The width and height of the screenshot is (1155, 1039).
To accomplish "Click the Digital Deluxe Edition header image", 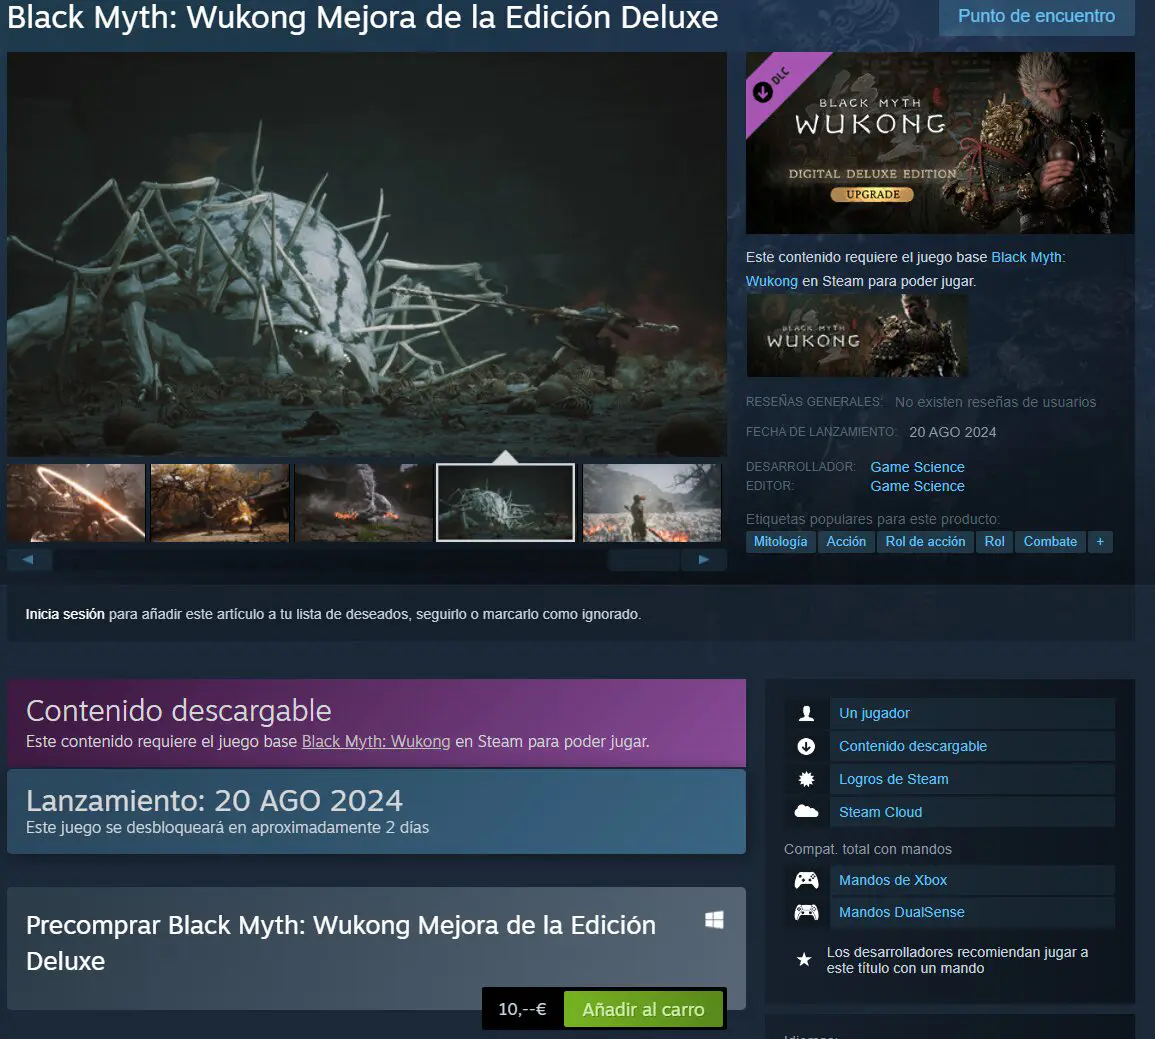I will tap(940, 143).
